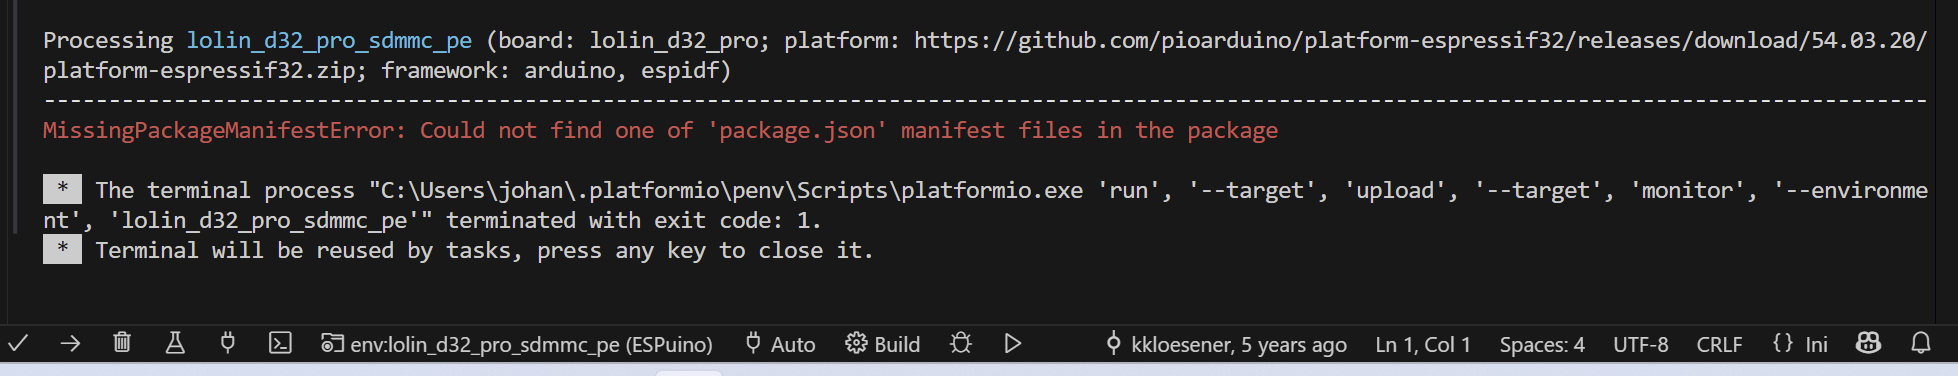Switch environment env:lolin_d32_pro_sdmmc_pe (ESPuino)
Screen dimensions: 1958x376
pyautogui.click(x=517, y=344)
